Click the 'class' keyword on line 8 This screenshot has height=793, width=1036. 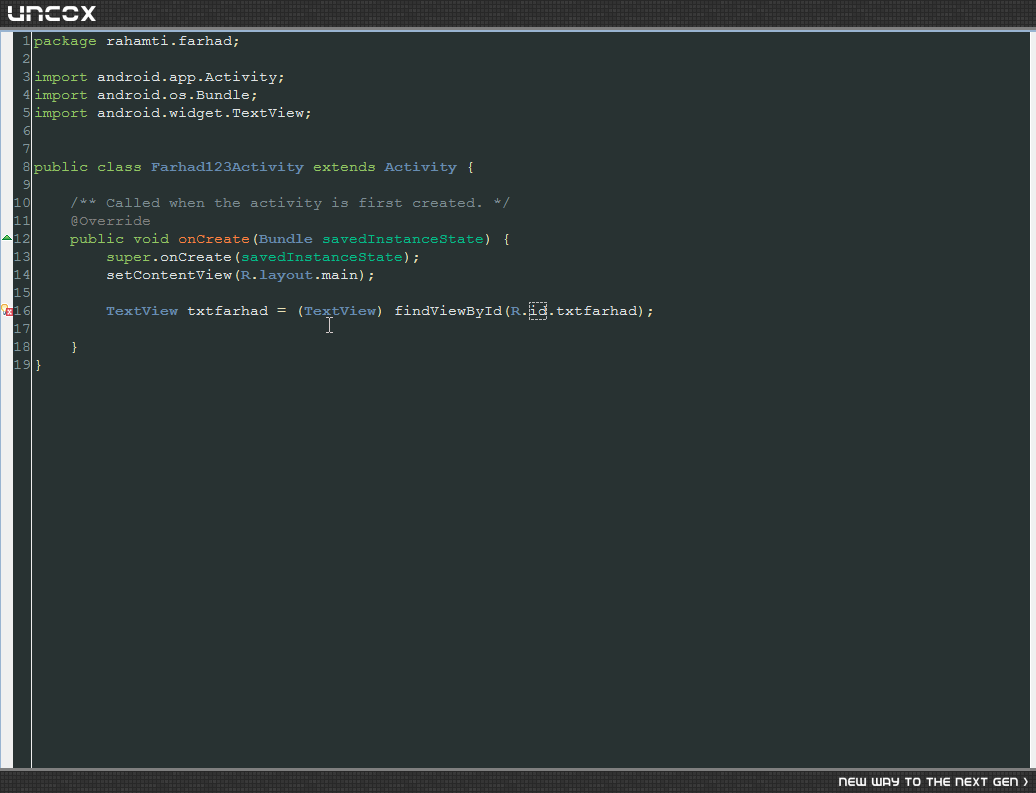(119, 167)
